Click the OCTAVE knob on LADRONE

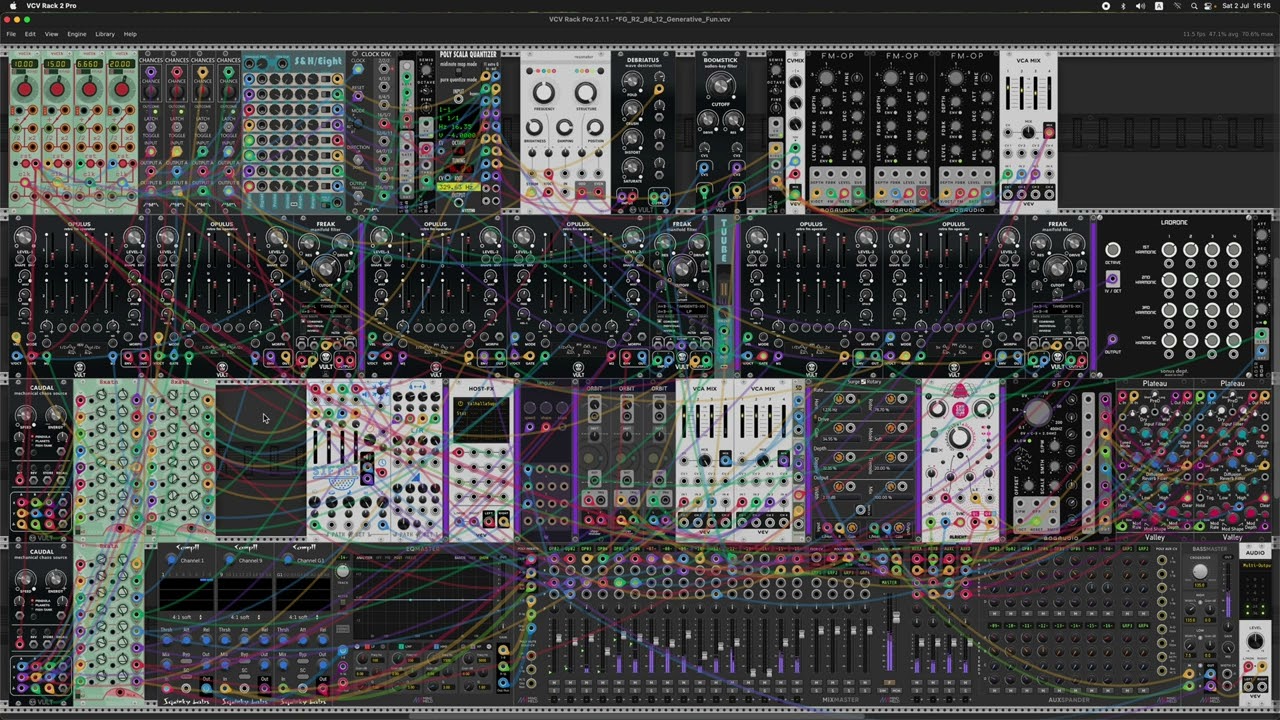(x=1112, y=250)
